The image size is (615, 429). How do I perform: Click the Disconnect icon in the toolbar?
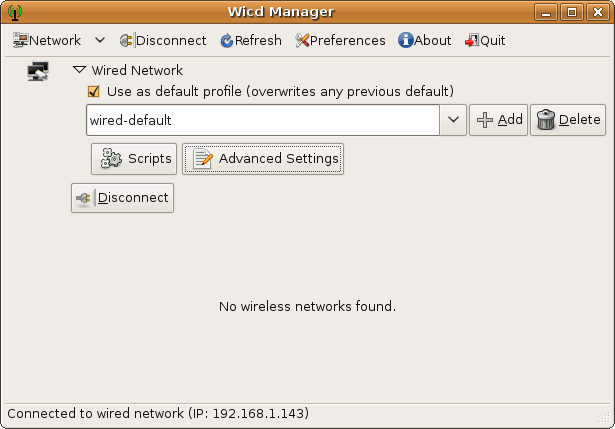click(126, 41)
